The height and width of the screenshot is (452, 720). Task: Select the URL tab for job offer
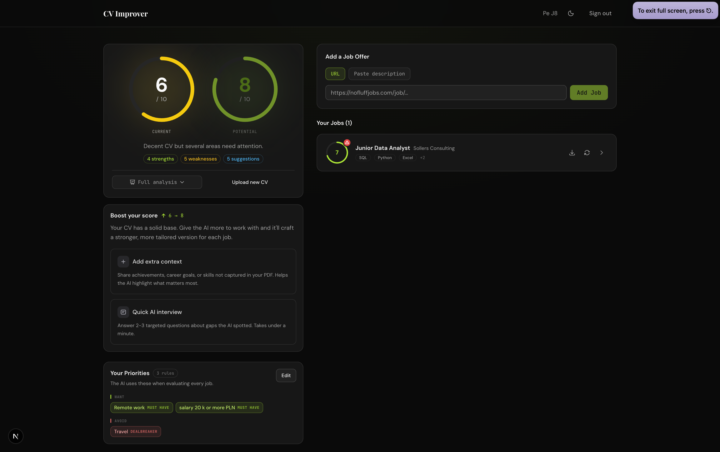click(x=335, y=74)
